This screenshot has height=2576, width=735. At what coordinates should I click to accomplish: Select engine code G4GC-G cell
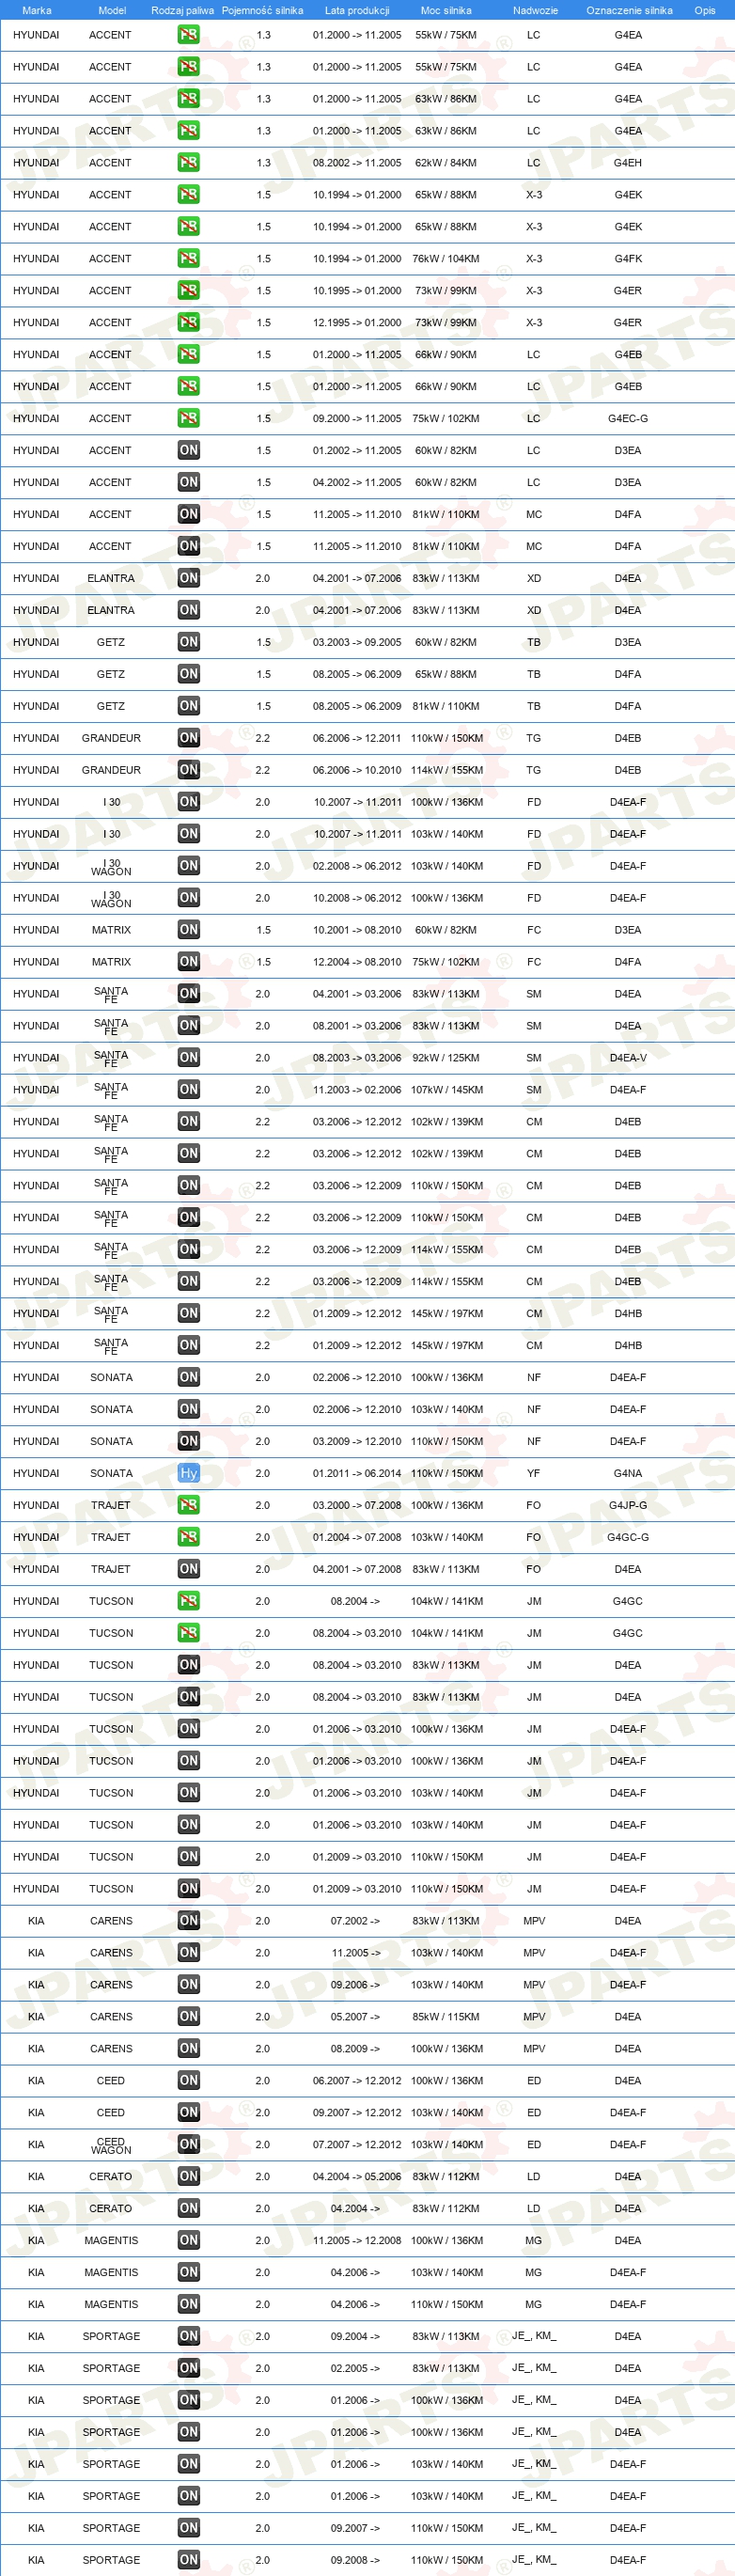(628, 1537)
